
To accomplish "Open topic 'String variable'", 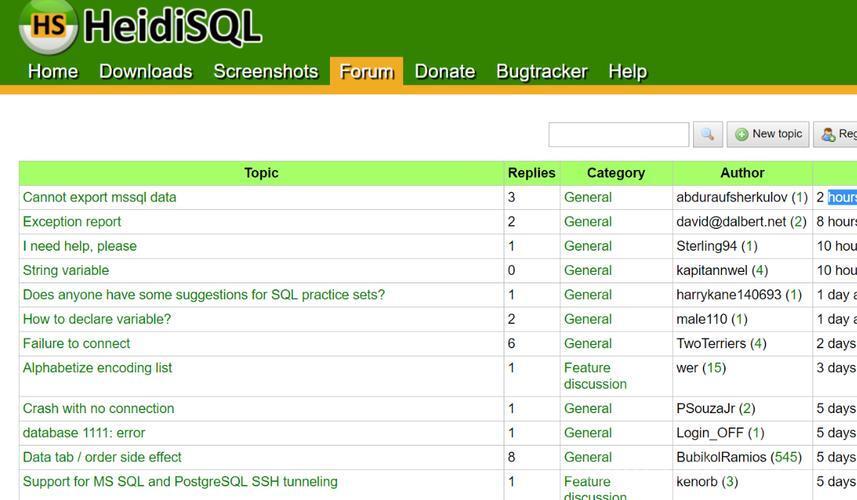I will [x=66, y=270].
